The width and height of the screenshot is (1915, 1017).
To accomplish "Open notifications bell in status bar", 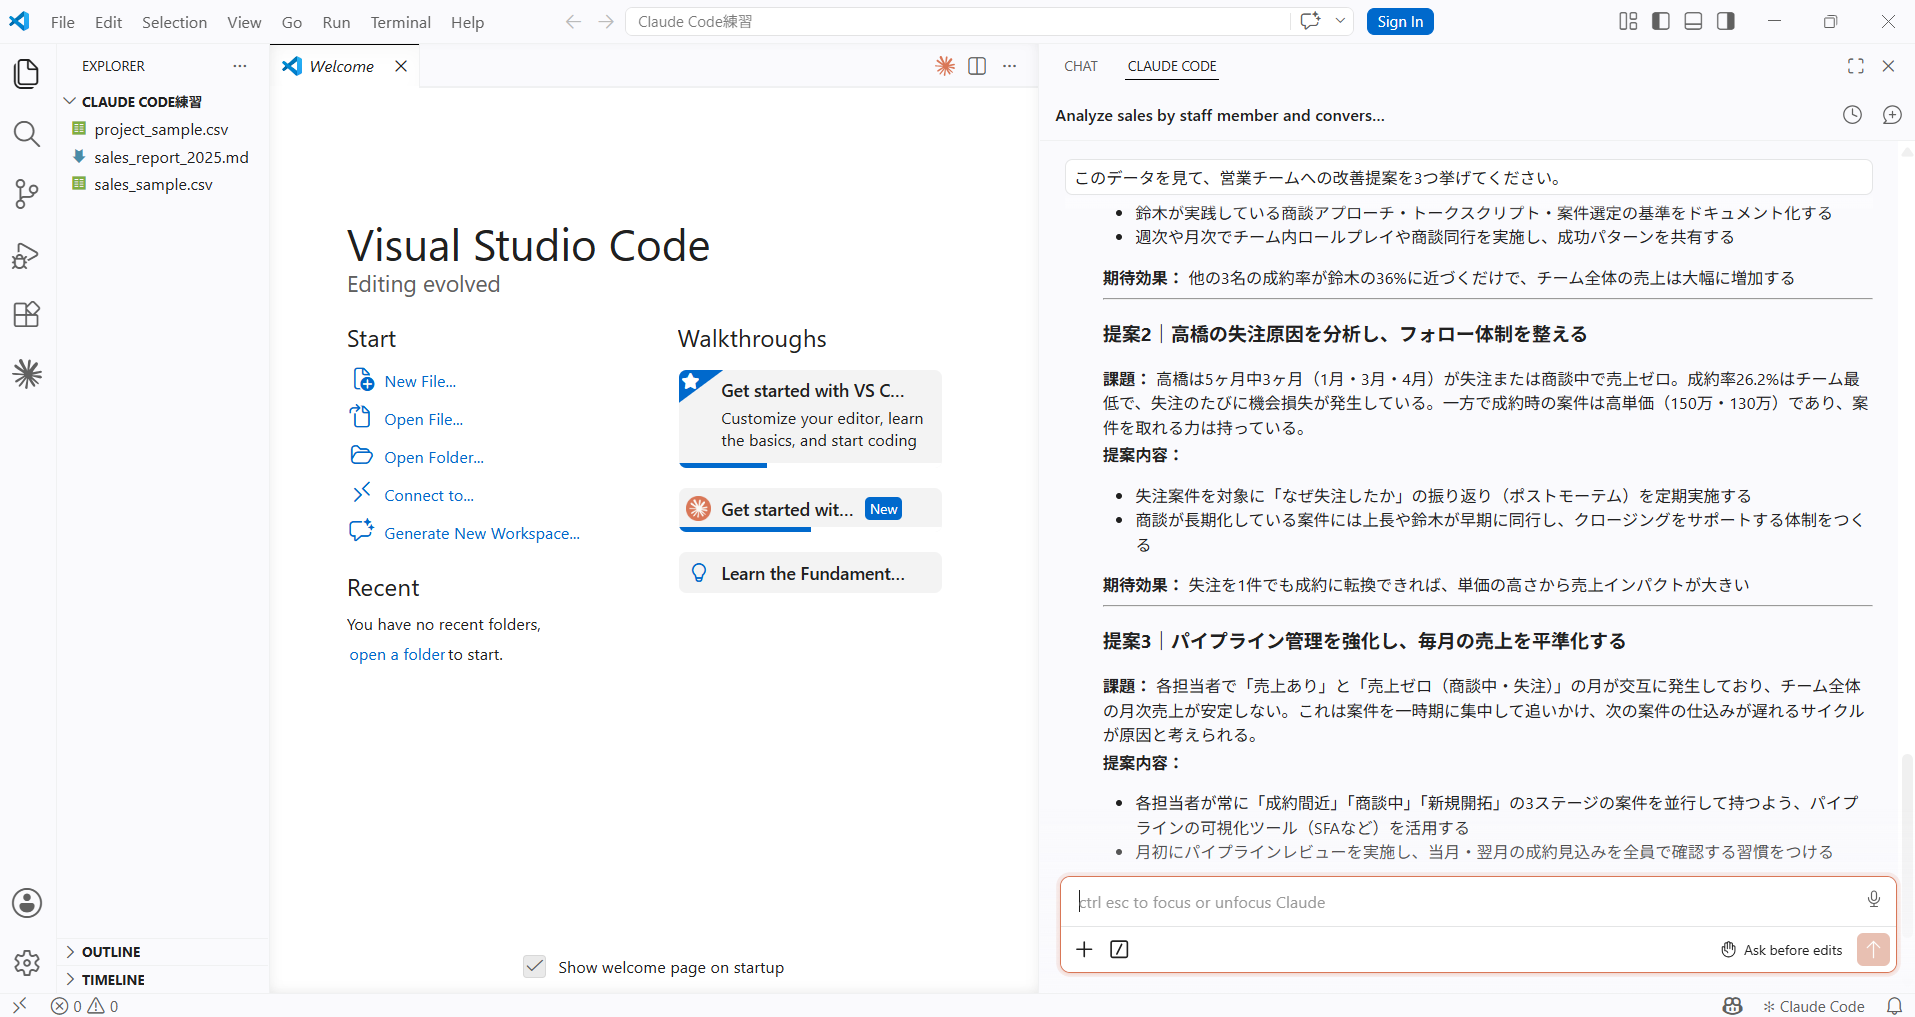I will pyautogui.click(x=1894, y=1006).
